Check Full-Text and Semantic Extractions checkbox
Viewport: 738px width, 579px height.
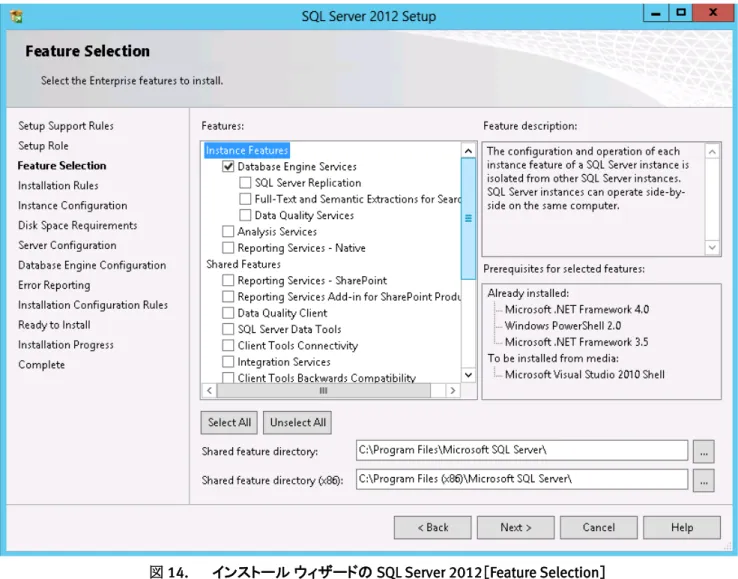point(245,199)
